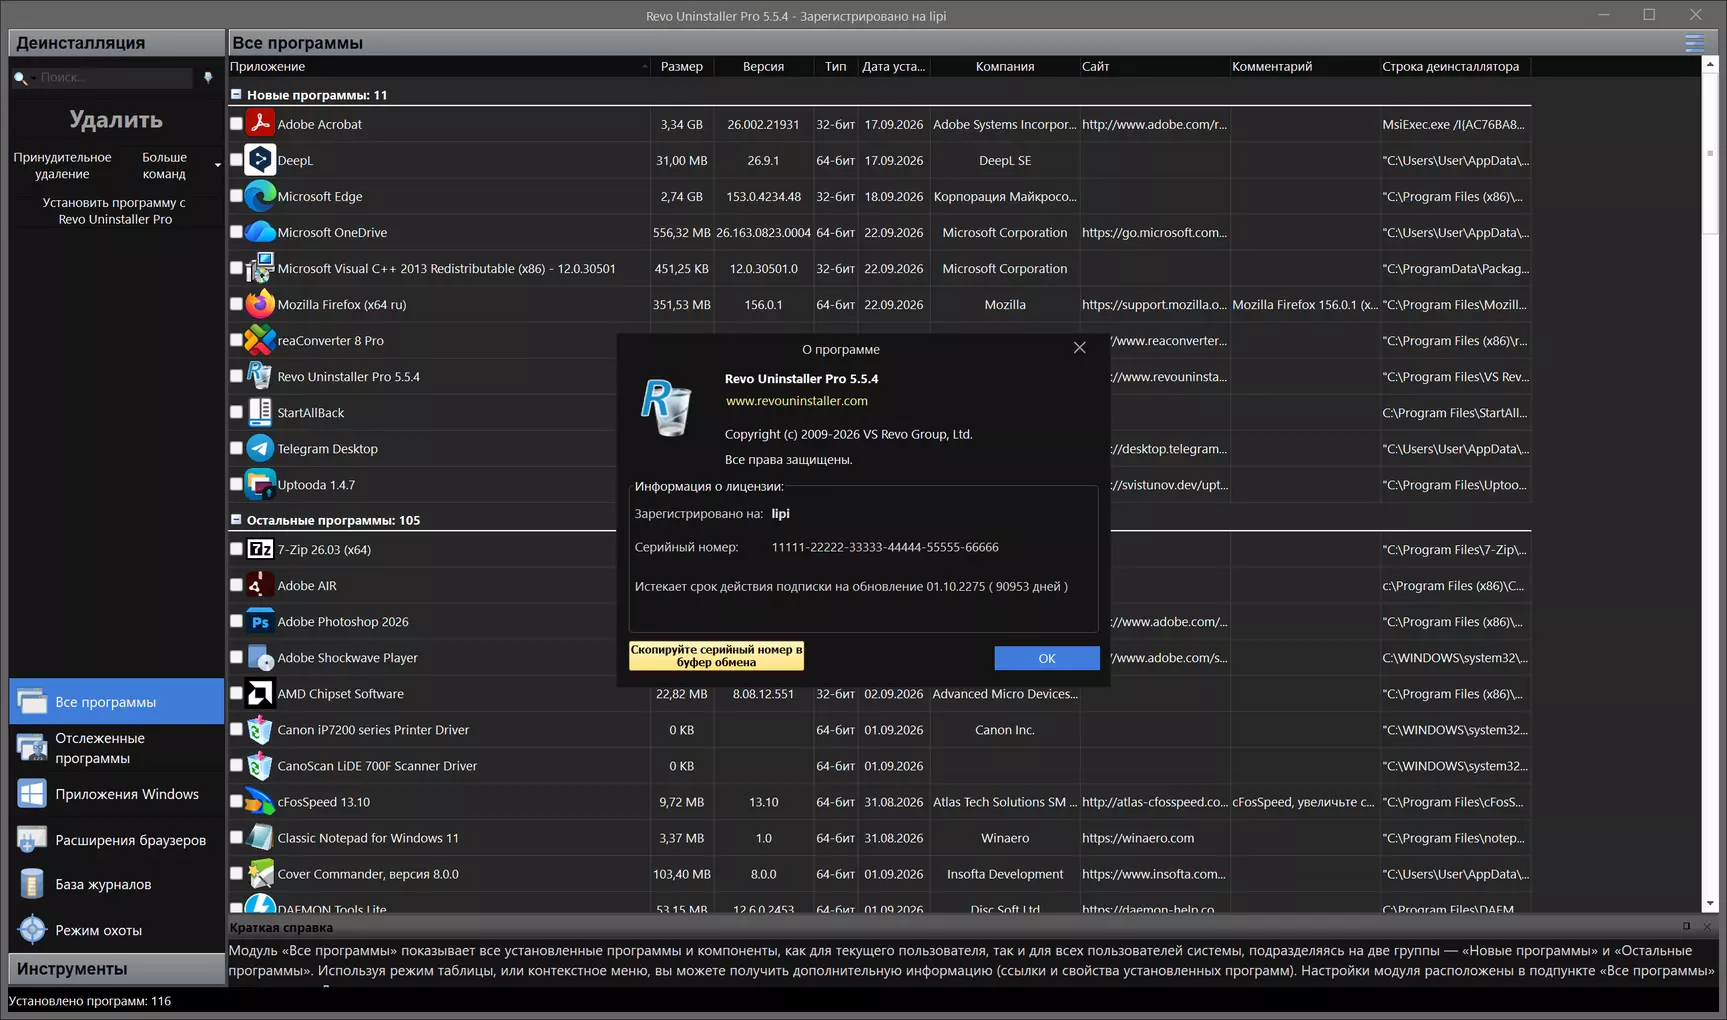Tick the Telegram Desktop checkbox
1727x1020 pixels.
[x=236, y=448]
